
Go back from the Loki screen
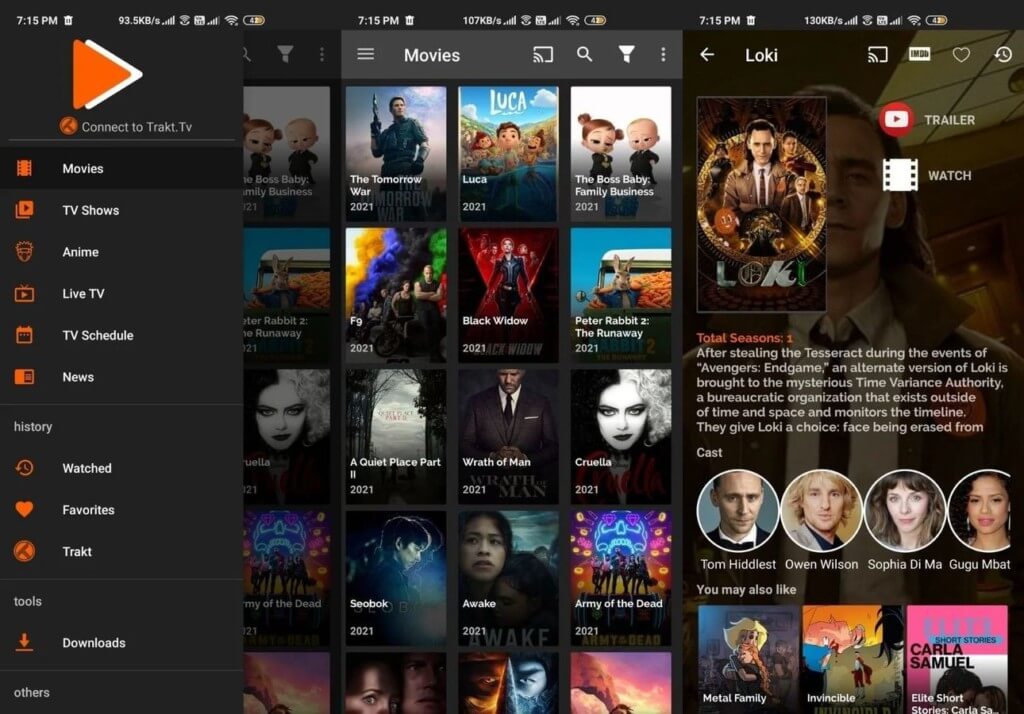pos(707,55)
